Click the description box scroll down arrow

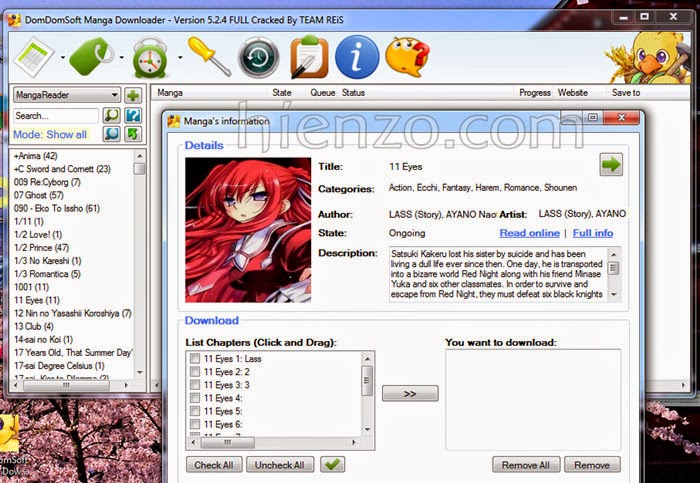[x=614, y=295]
